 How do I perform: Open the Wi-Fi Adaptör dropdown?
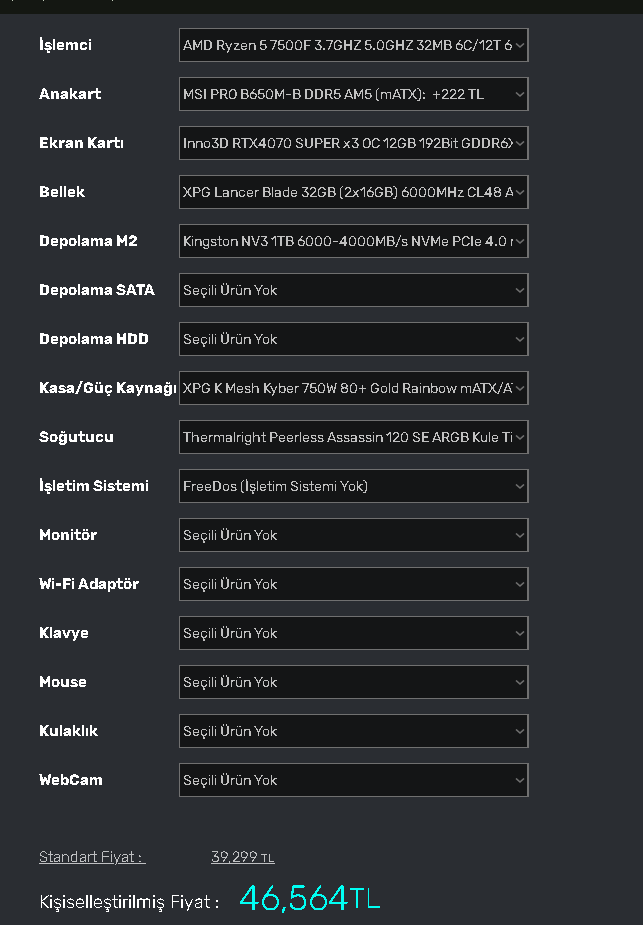tap(353, 584)
